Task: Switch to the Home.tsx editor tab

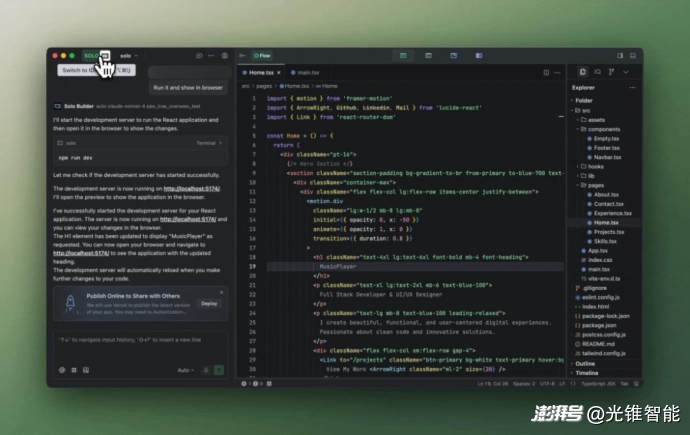Action: tap(260, 73)
